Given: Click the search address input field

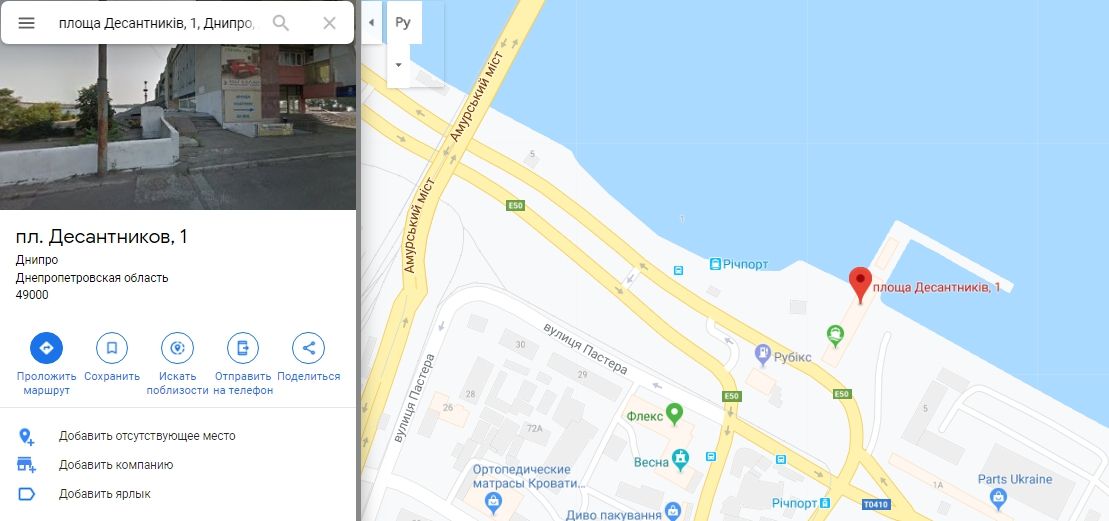Looking at the screenshot, I should point(156,23).
